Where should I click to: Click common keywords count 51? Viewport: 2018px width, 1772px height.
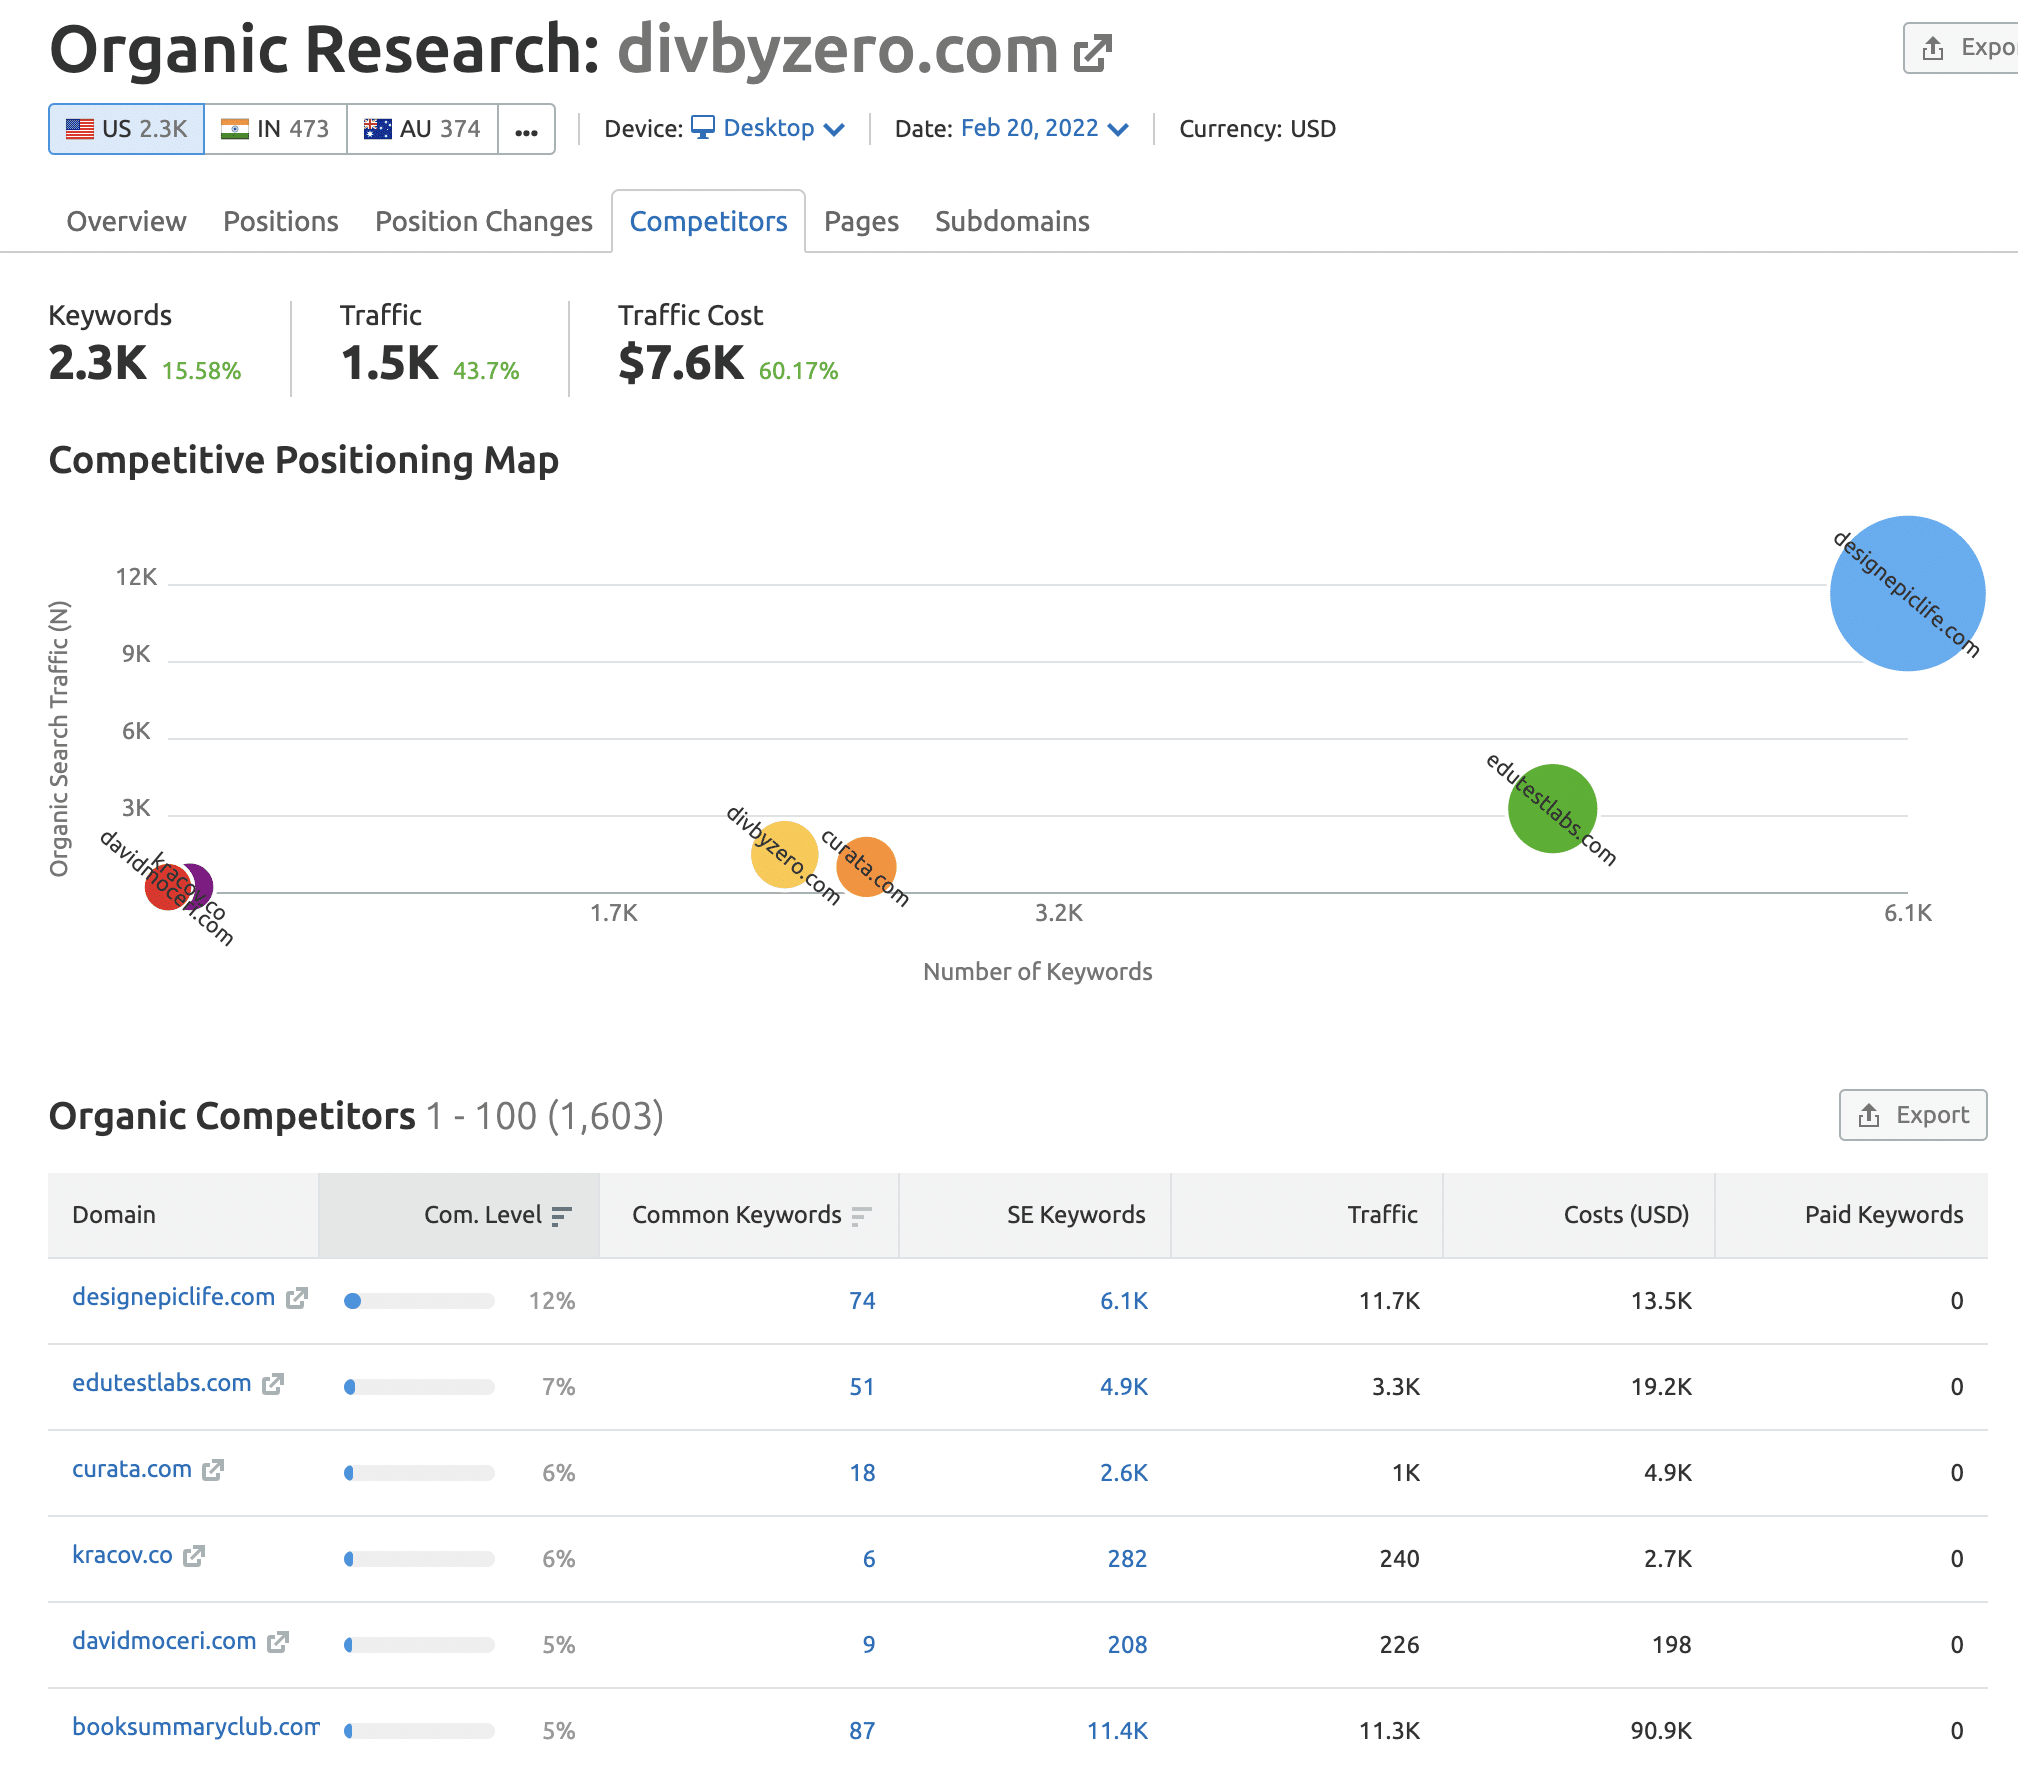pos(862,1387)
